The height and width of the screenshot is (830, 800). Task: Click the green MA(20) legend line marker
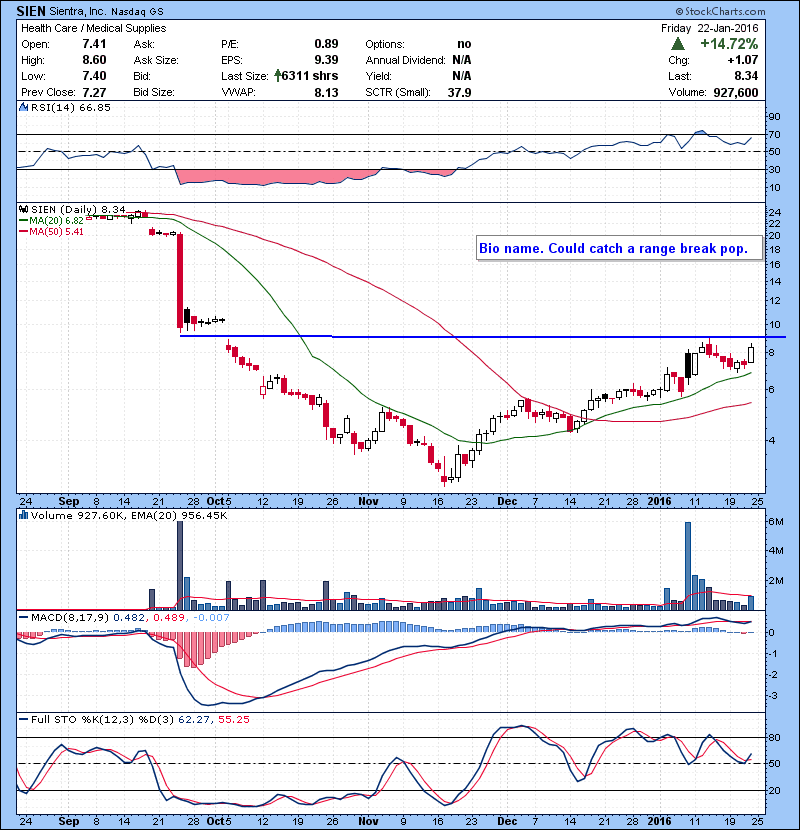(x=23, y=221)
